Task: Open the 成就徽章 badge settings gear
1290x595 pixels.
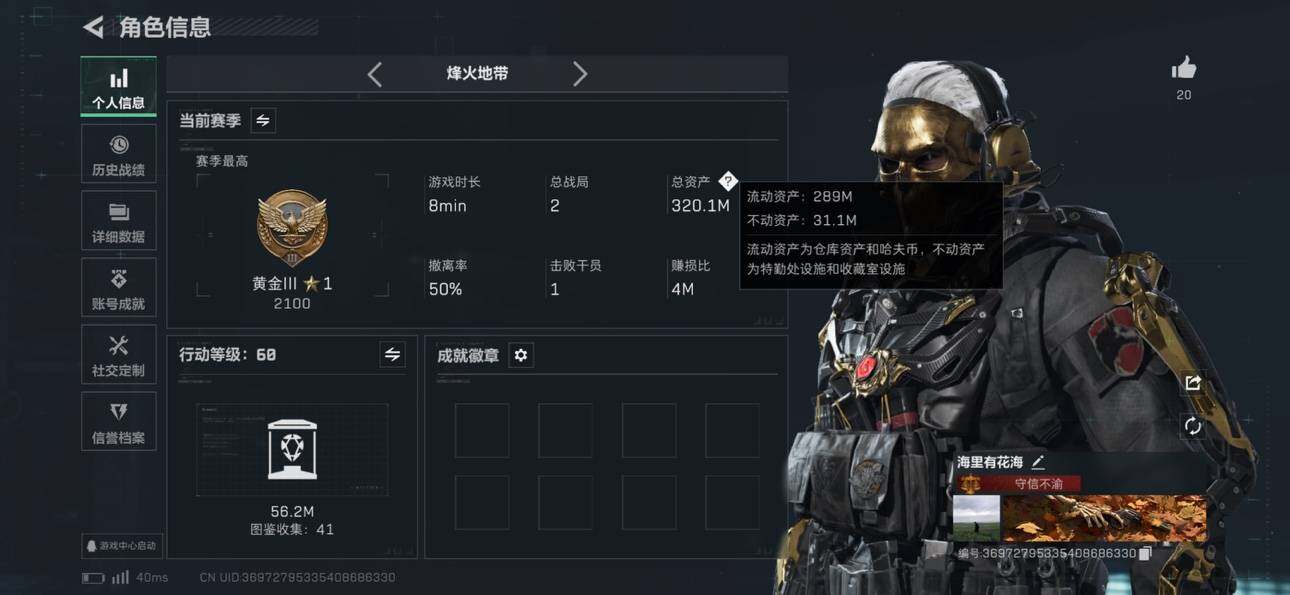Action: (x=521, y=355)
